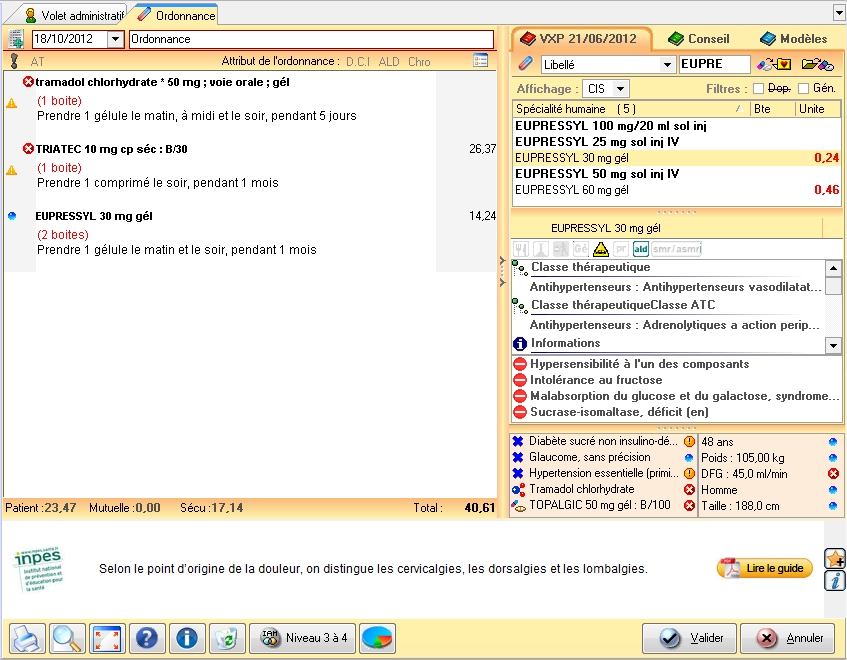The width and height of the screenshot is (847, 660).
Task: Switch to the Conseil tab
Action: pos(699,39)
